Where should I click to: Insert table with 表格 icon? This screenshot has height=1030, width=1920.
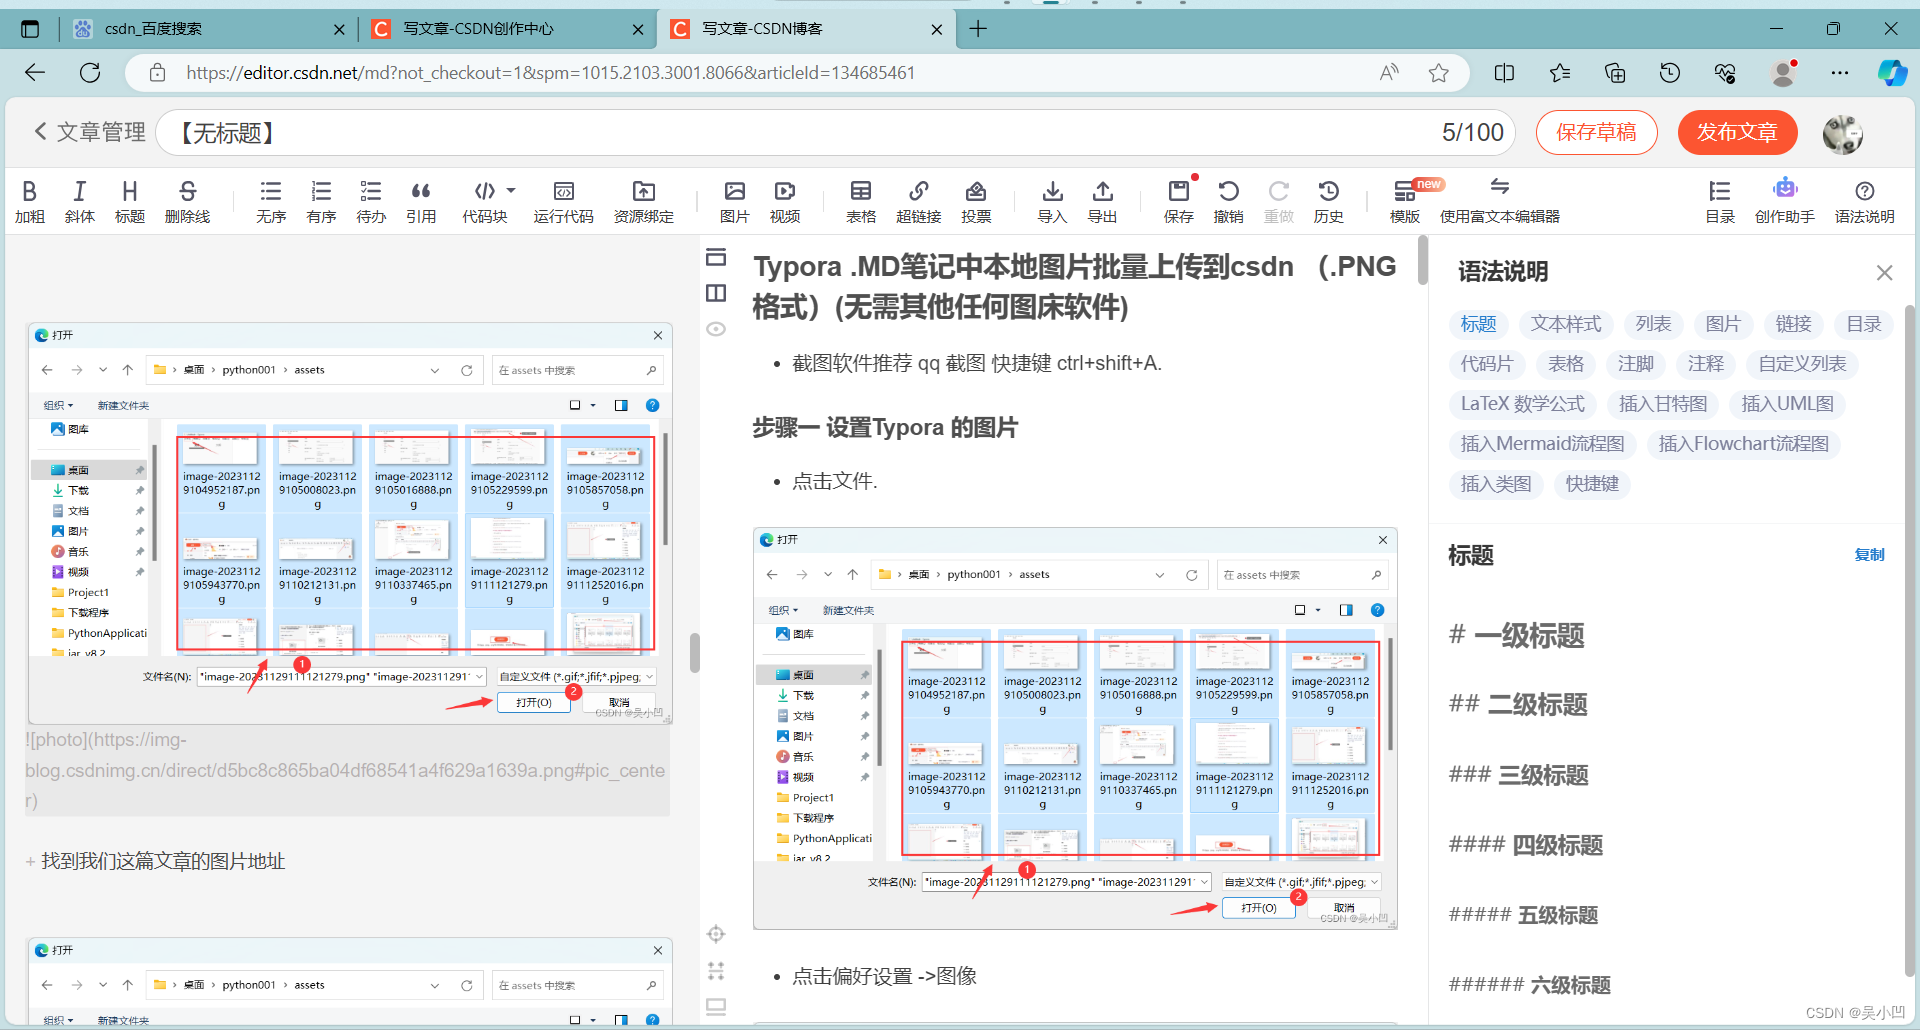pyautogui.click(x=861, y=201)
